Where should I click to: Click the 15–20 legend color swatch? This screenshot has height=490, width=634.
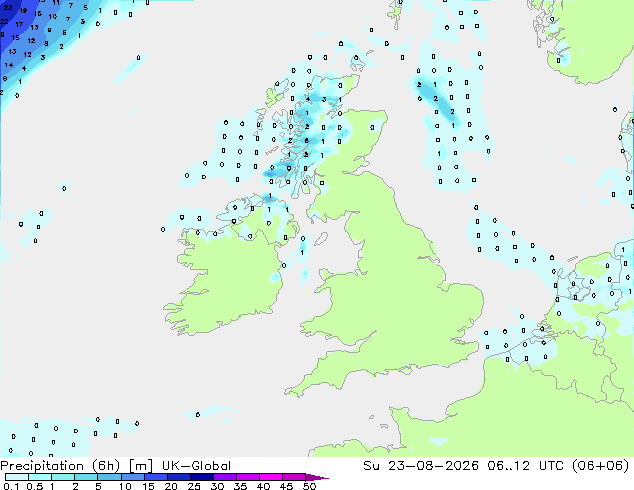coord(156,477)
